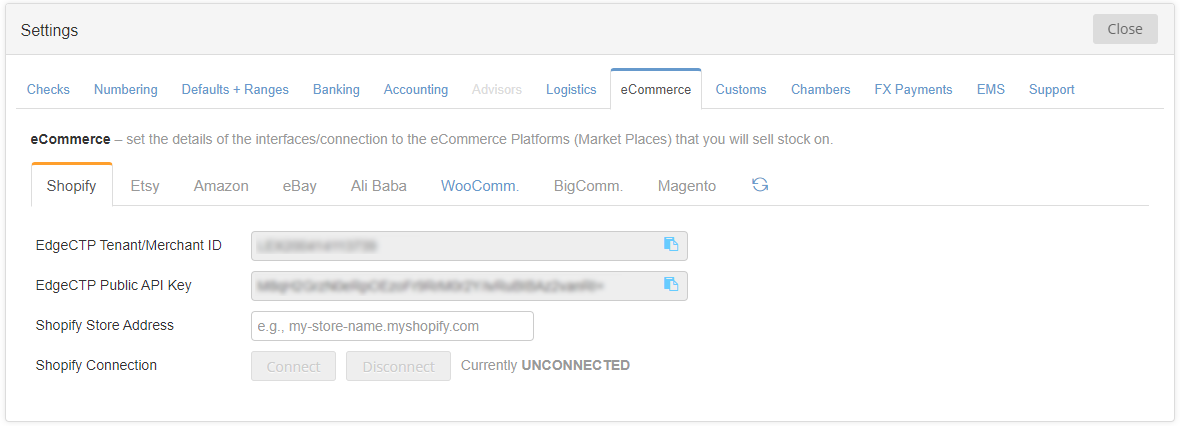Select the Shopify platform tab
The image size is (1180, 426).
pyautogui.click(x=71, y=186)
